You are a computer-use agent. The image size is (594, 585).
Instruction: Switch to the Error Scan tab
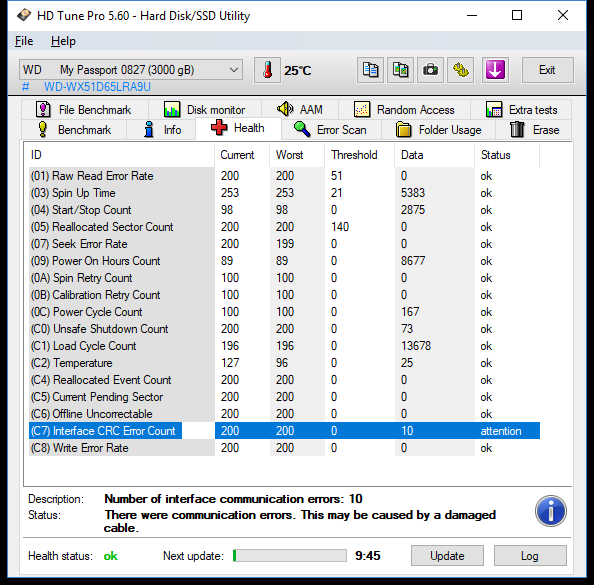click(330, 130)
